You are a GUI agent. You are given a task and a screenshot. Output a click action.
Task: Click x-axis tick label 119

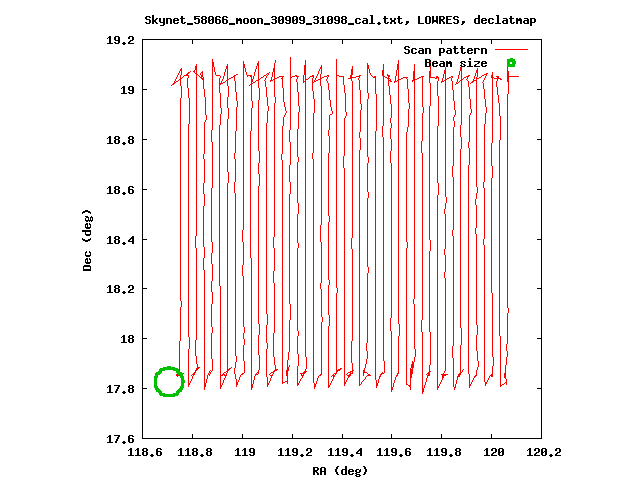coord(245,452)
